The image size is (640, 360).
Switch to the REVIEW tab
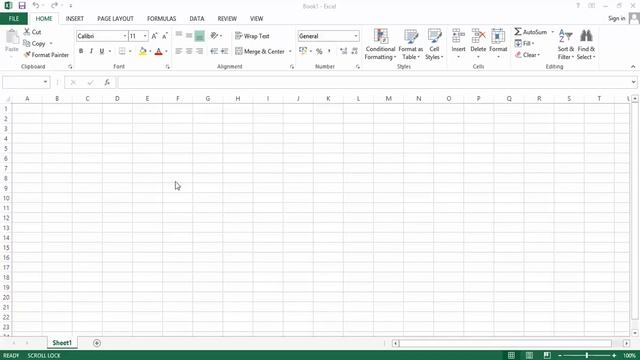tap(227, 18)
